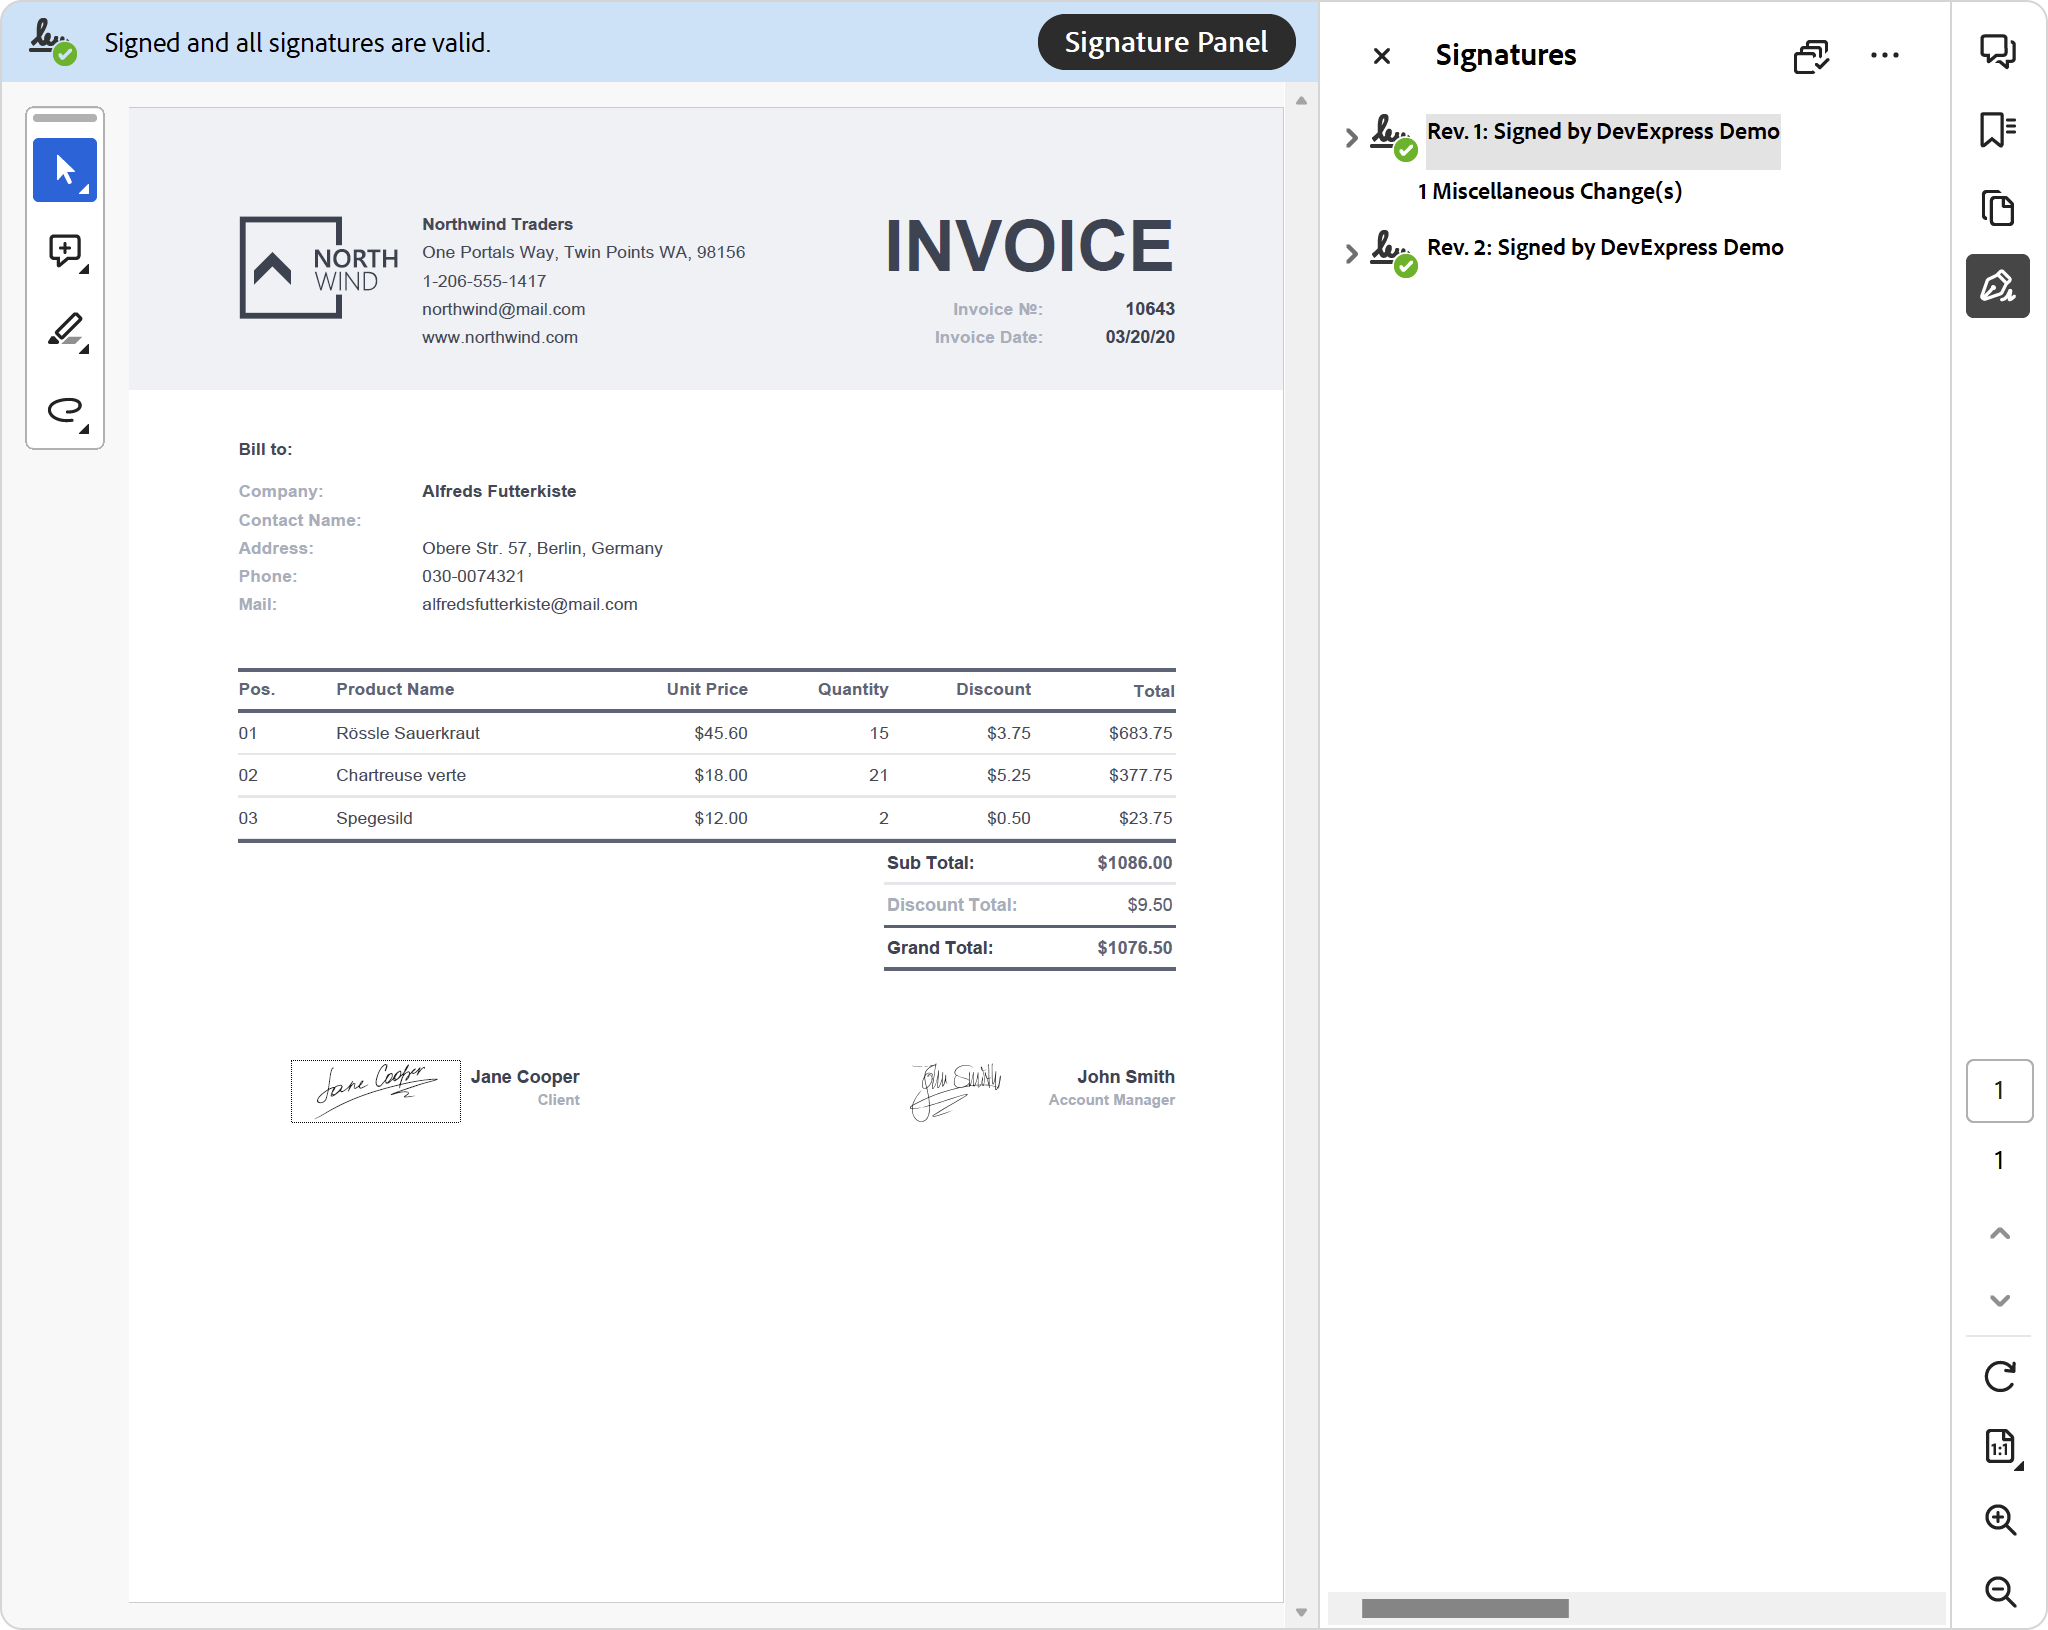This screenshot has width=2048, height=1630.
Task: Select the cursor/selection tool
Action: (x=67, y=171)
